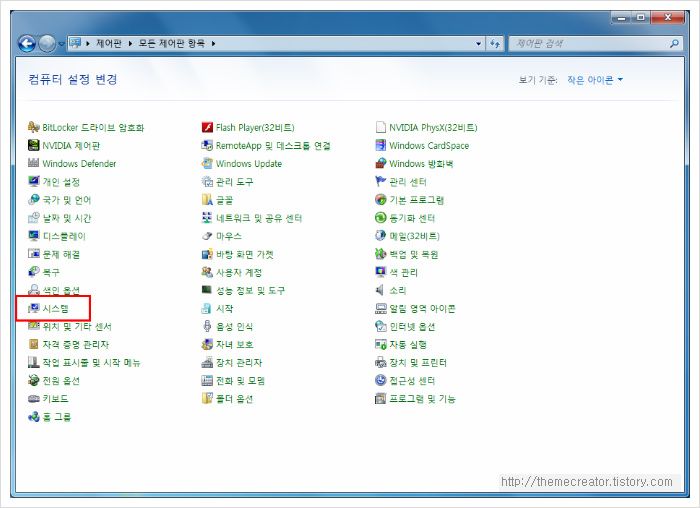Click the 모든 제어판 항목 breadcrumb
This screenshot has width=700, height=508.
pyautogui.click(x=172, y=44)
